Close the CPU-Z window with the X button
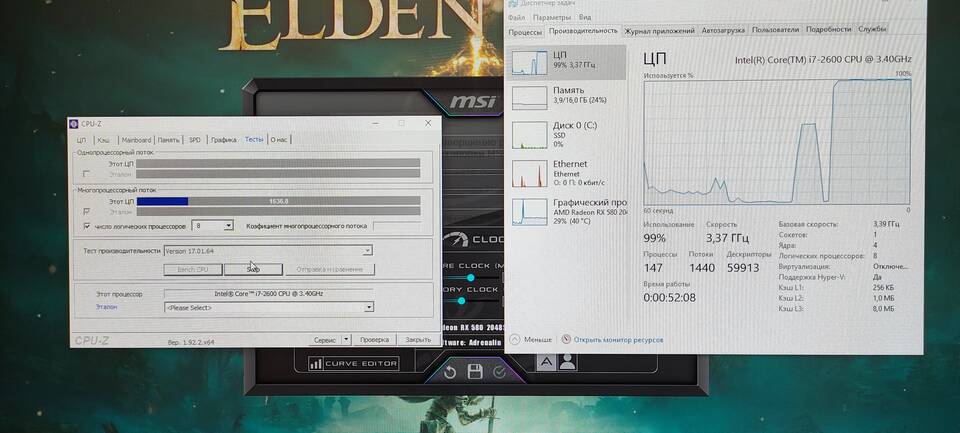Image resolution: width=960 pixels, height=433 pixels. click(x=427, y=123)
